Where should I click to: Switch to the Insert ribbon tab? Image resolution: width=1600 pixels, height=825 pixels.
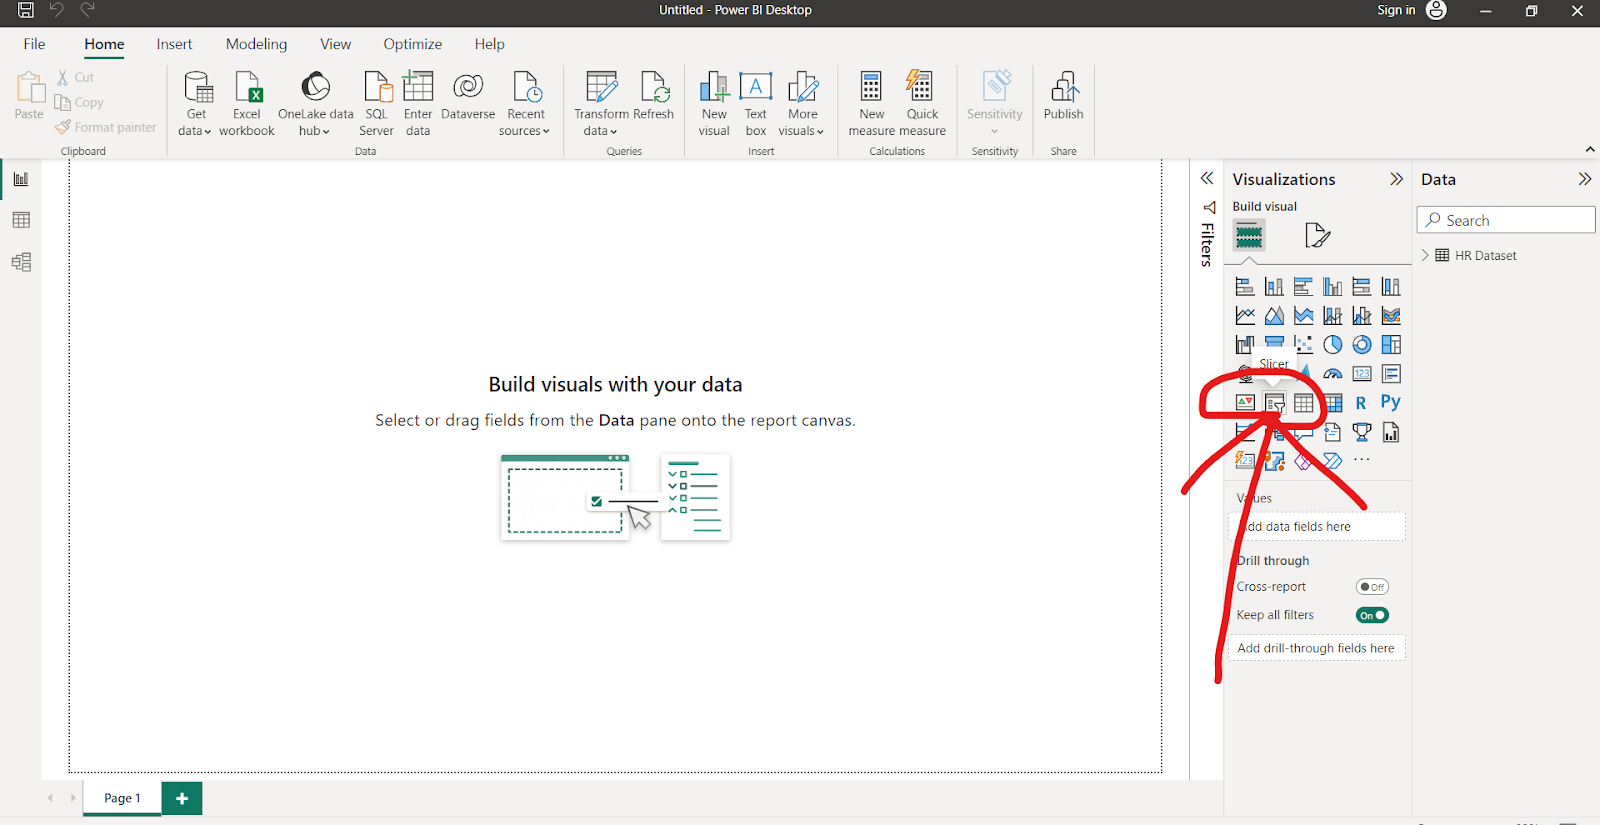[x=174, y=44]
